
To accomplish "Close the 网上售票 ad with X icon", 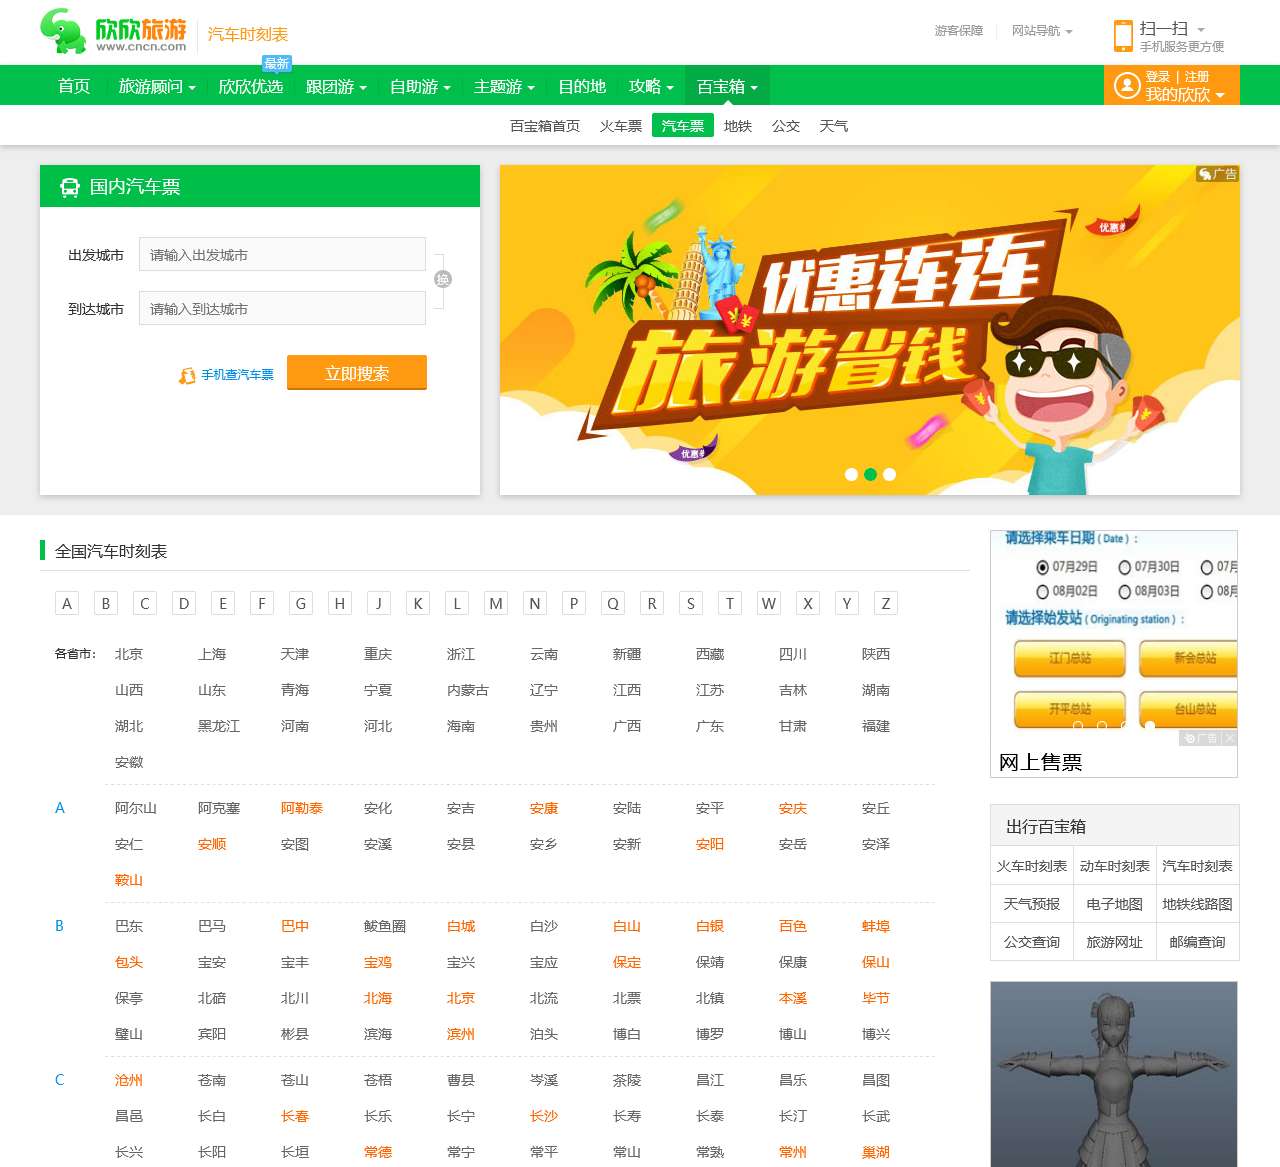I will point(1229,738).
